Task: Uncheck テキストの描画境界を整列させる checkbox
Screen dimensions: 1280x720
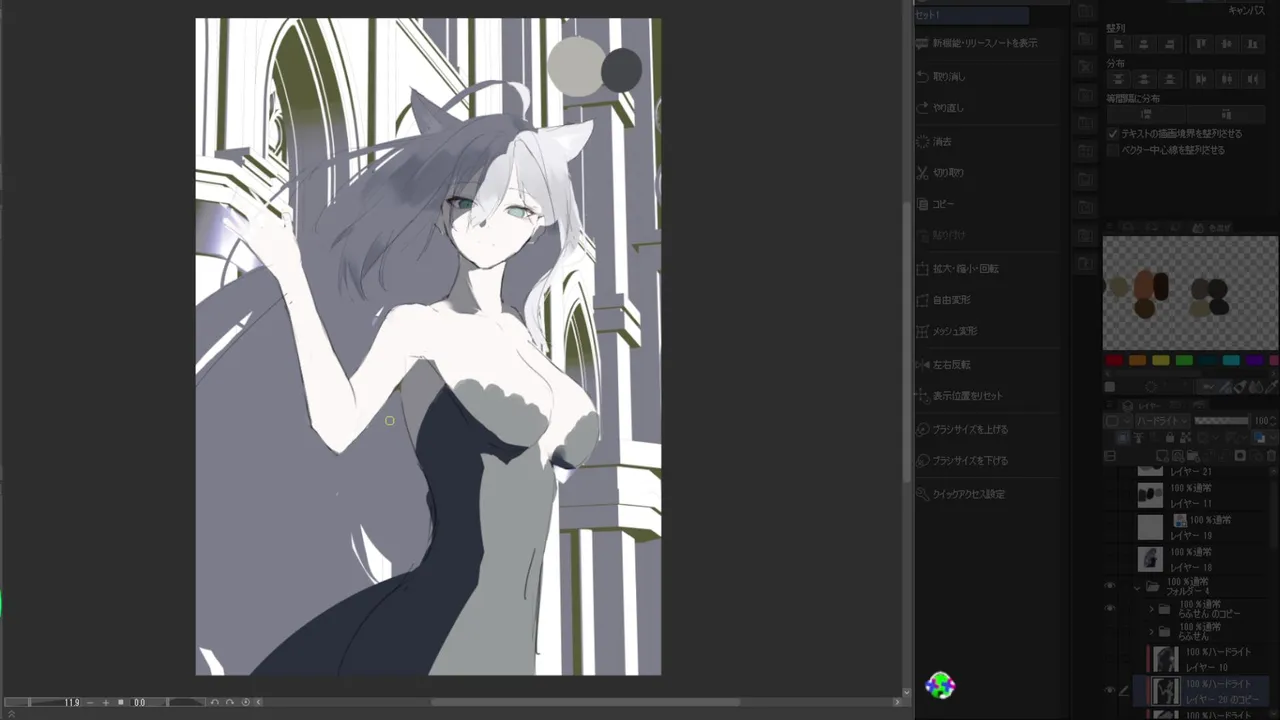Action: click(x=1113, y=133)
